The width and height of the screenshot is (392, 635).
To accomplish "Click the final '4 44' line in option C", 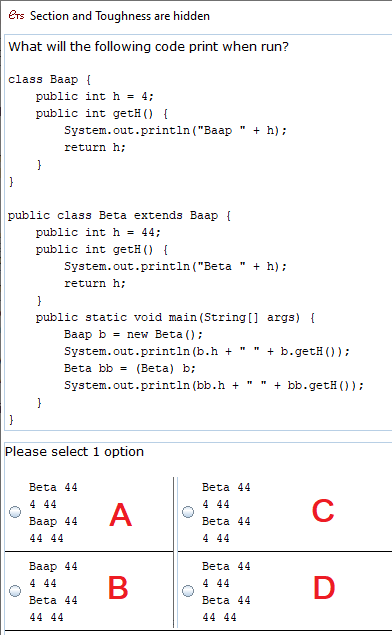I will [216, 538].
